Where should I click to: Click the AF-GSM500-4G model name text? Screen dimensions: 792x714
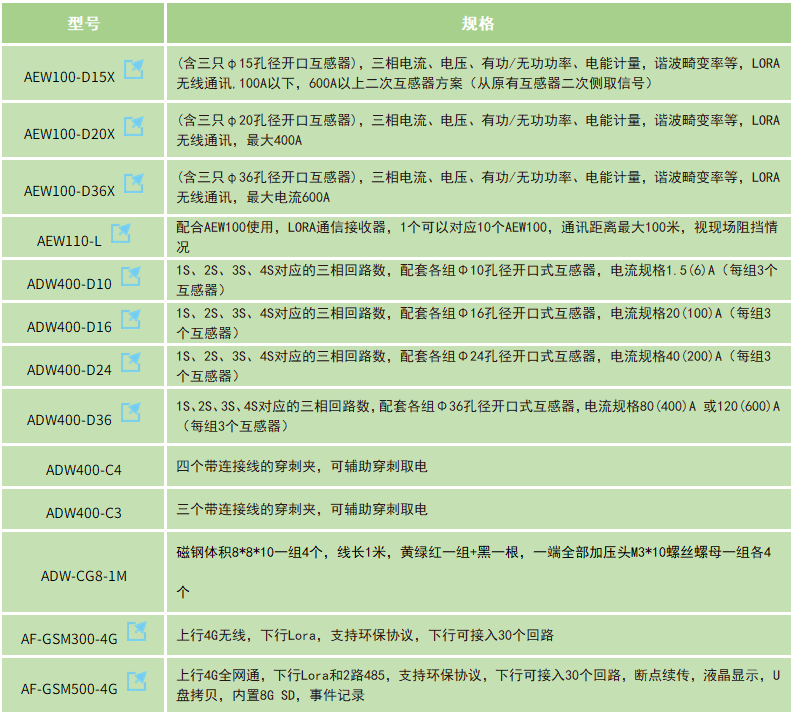(69, 689)
